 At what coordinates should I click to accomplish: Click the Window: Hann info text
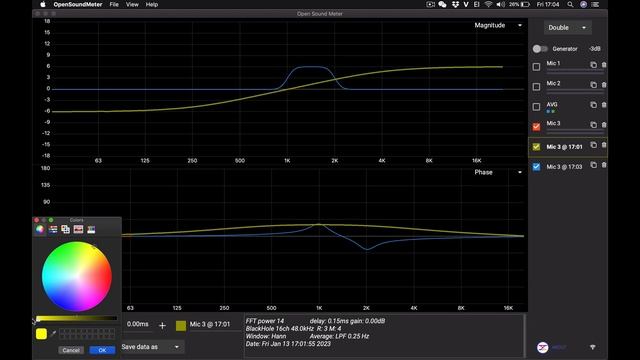(266, 336)
